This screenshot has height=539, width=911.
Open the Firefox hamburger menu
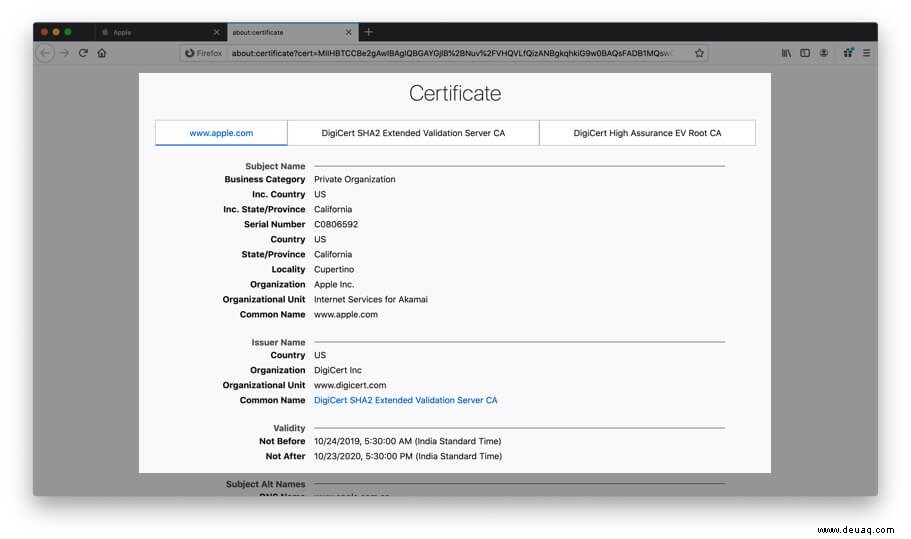click(x=866, y=53)
